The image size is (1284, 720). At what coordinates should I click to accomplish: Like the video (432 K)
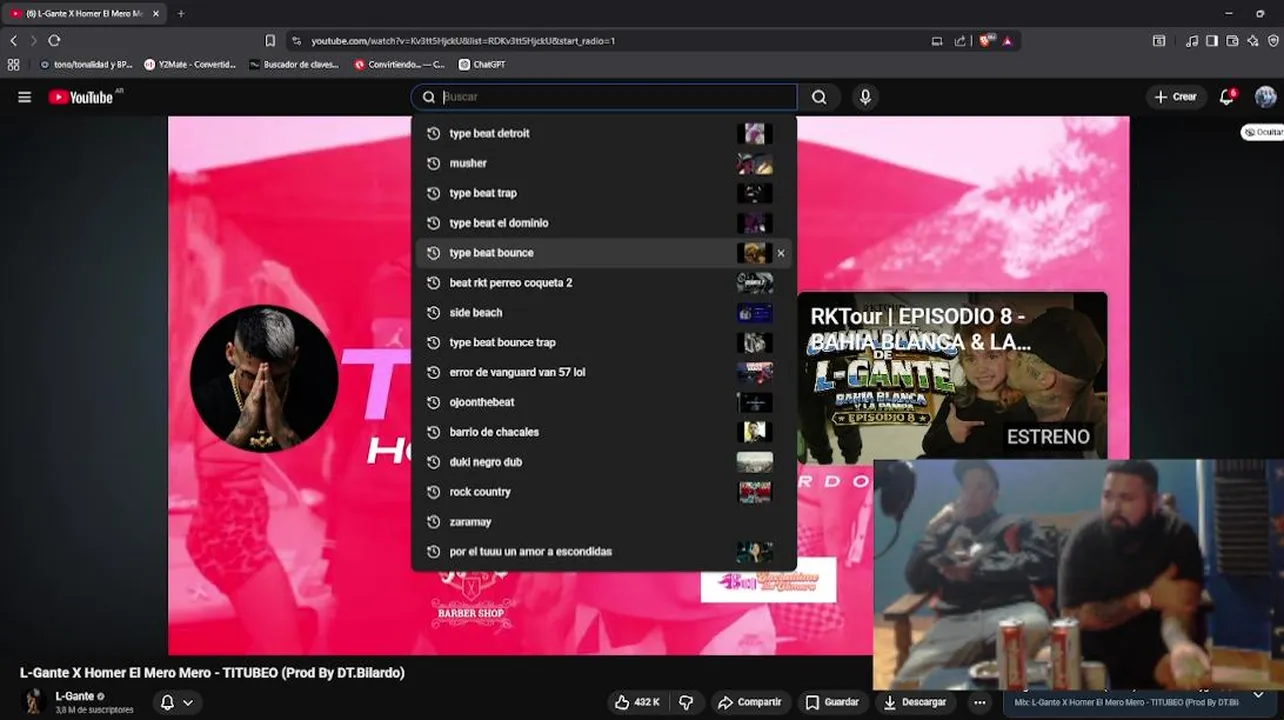point(637,702)
